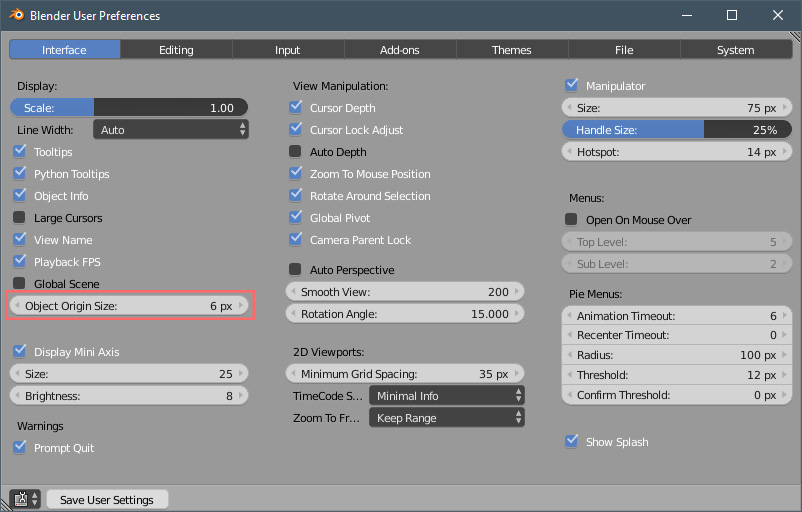Click the Scale slider
Viewport: 802px width, 512px height.
point(129,107)
